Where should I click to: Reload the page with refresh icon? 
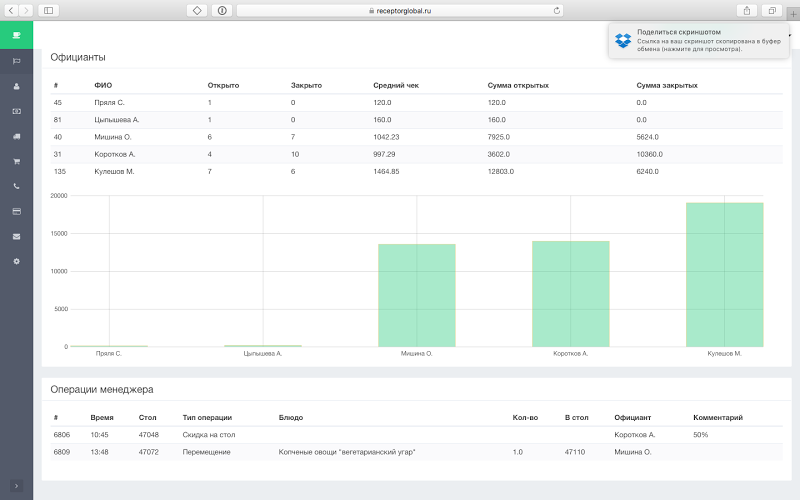pos(557,10)
